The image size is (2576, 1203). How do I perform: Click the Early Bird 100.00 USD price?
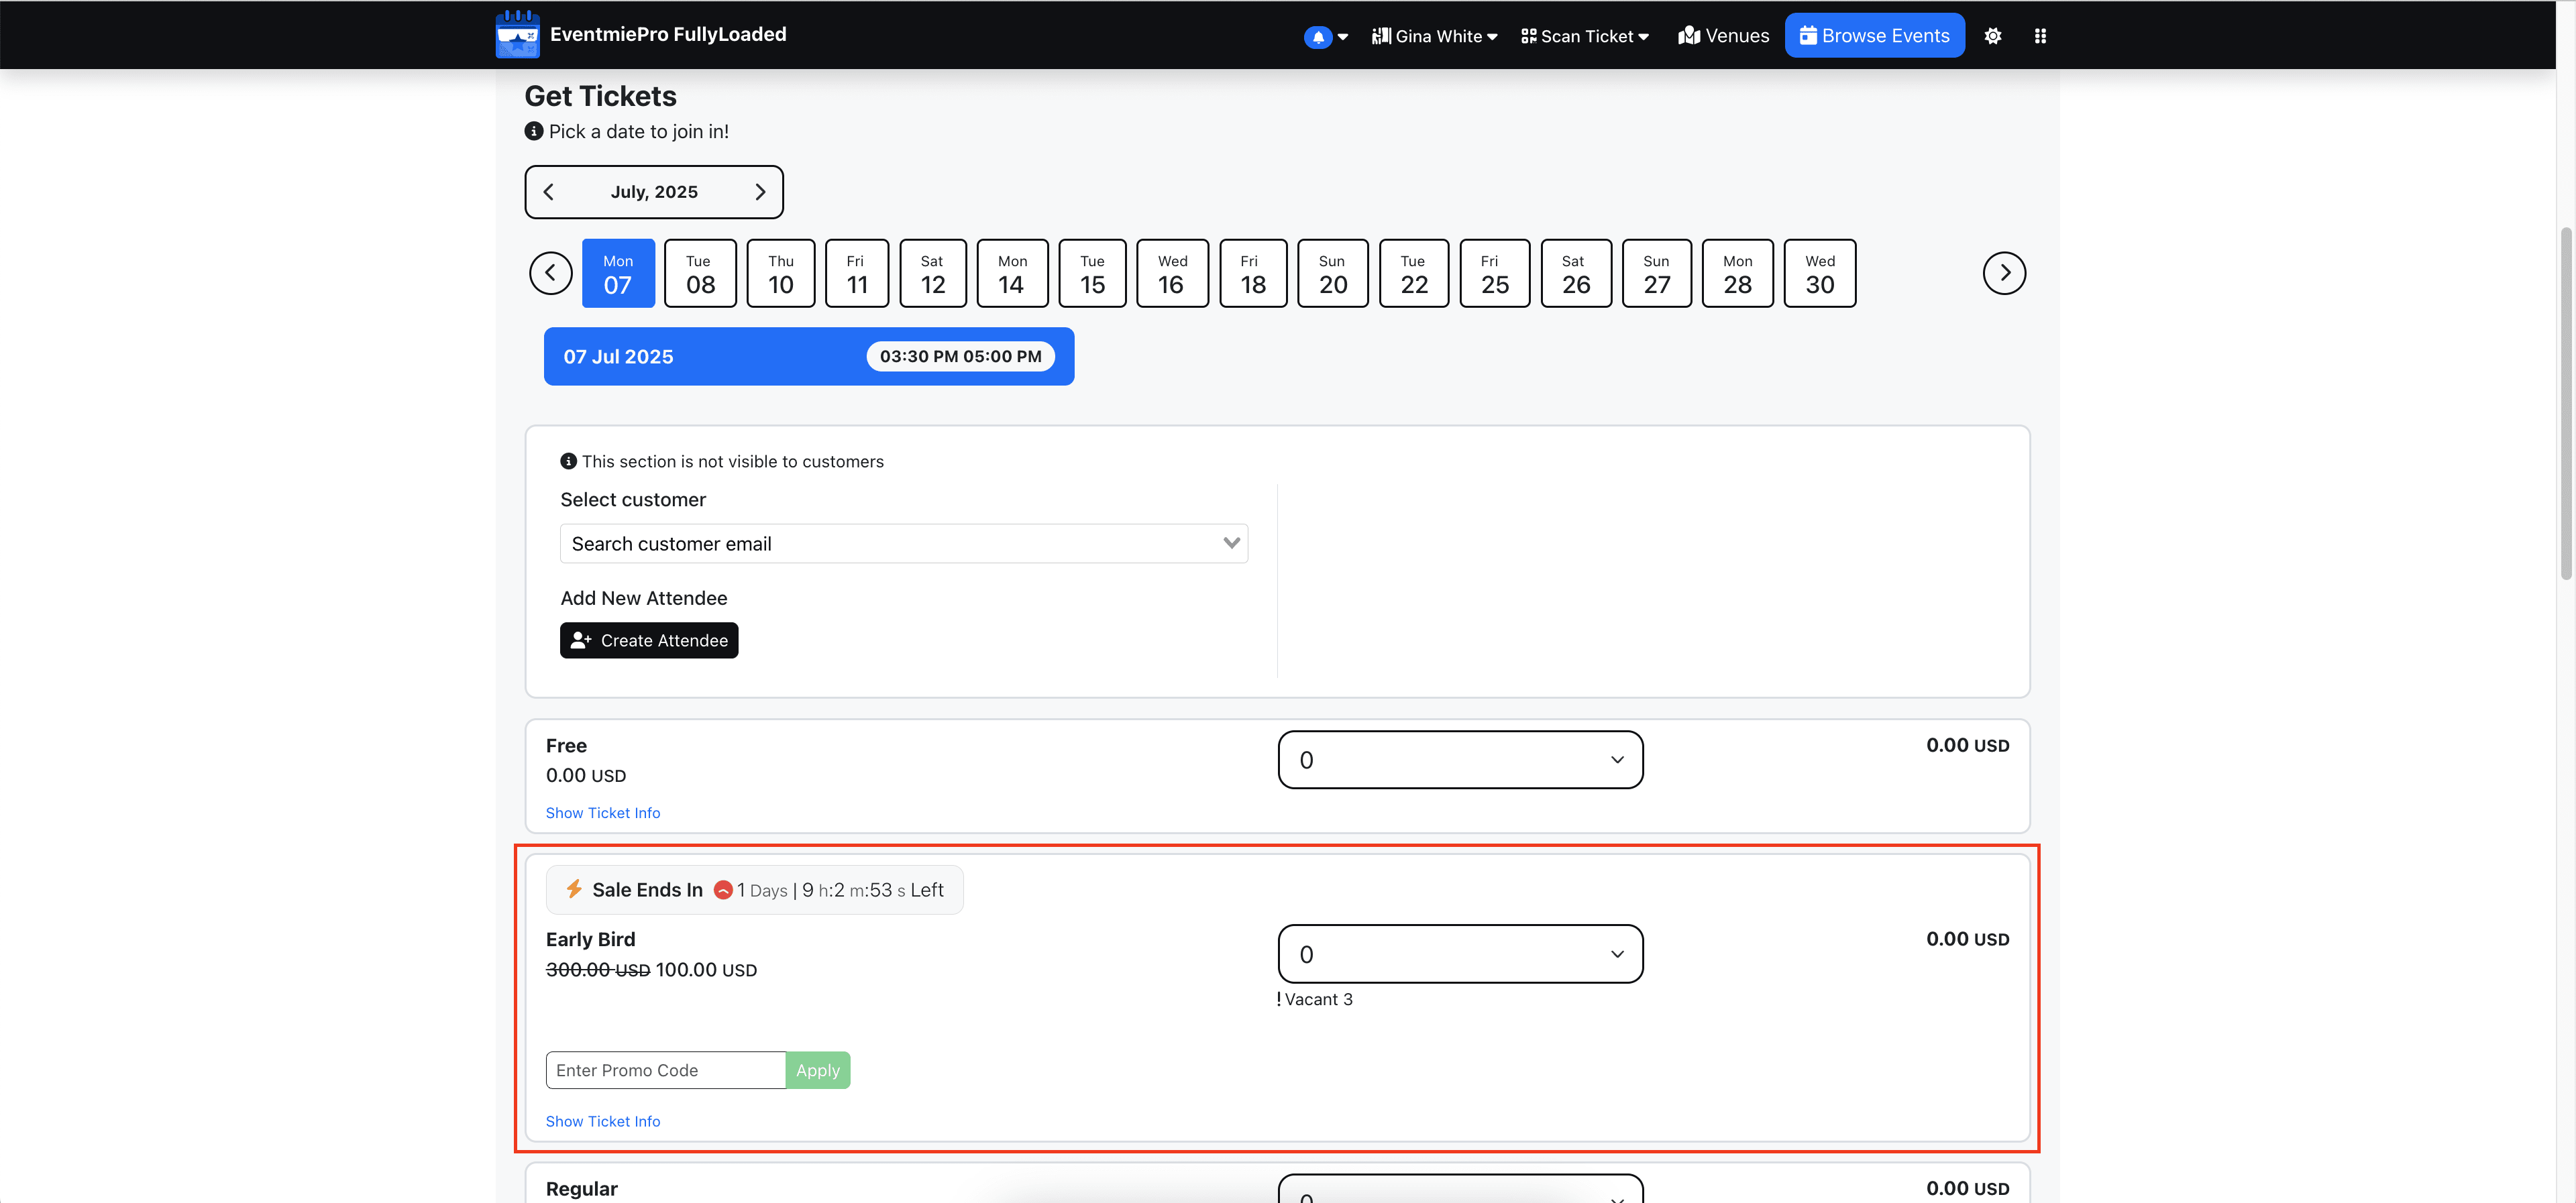(706, 970)
